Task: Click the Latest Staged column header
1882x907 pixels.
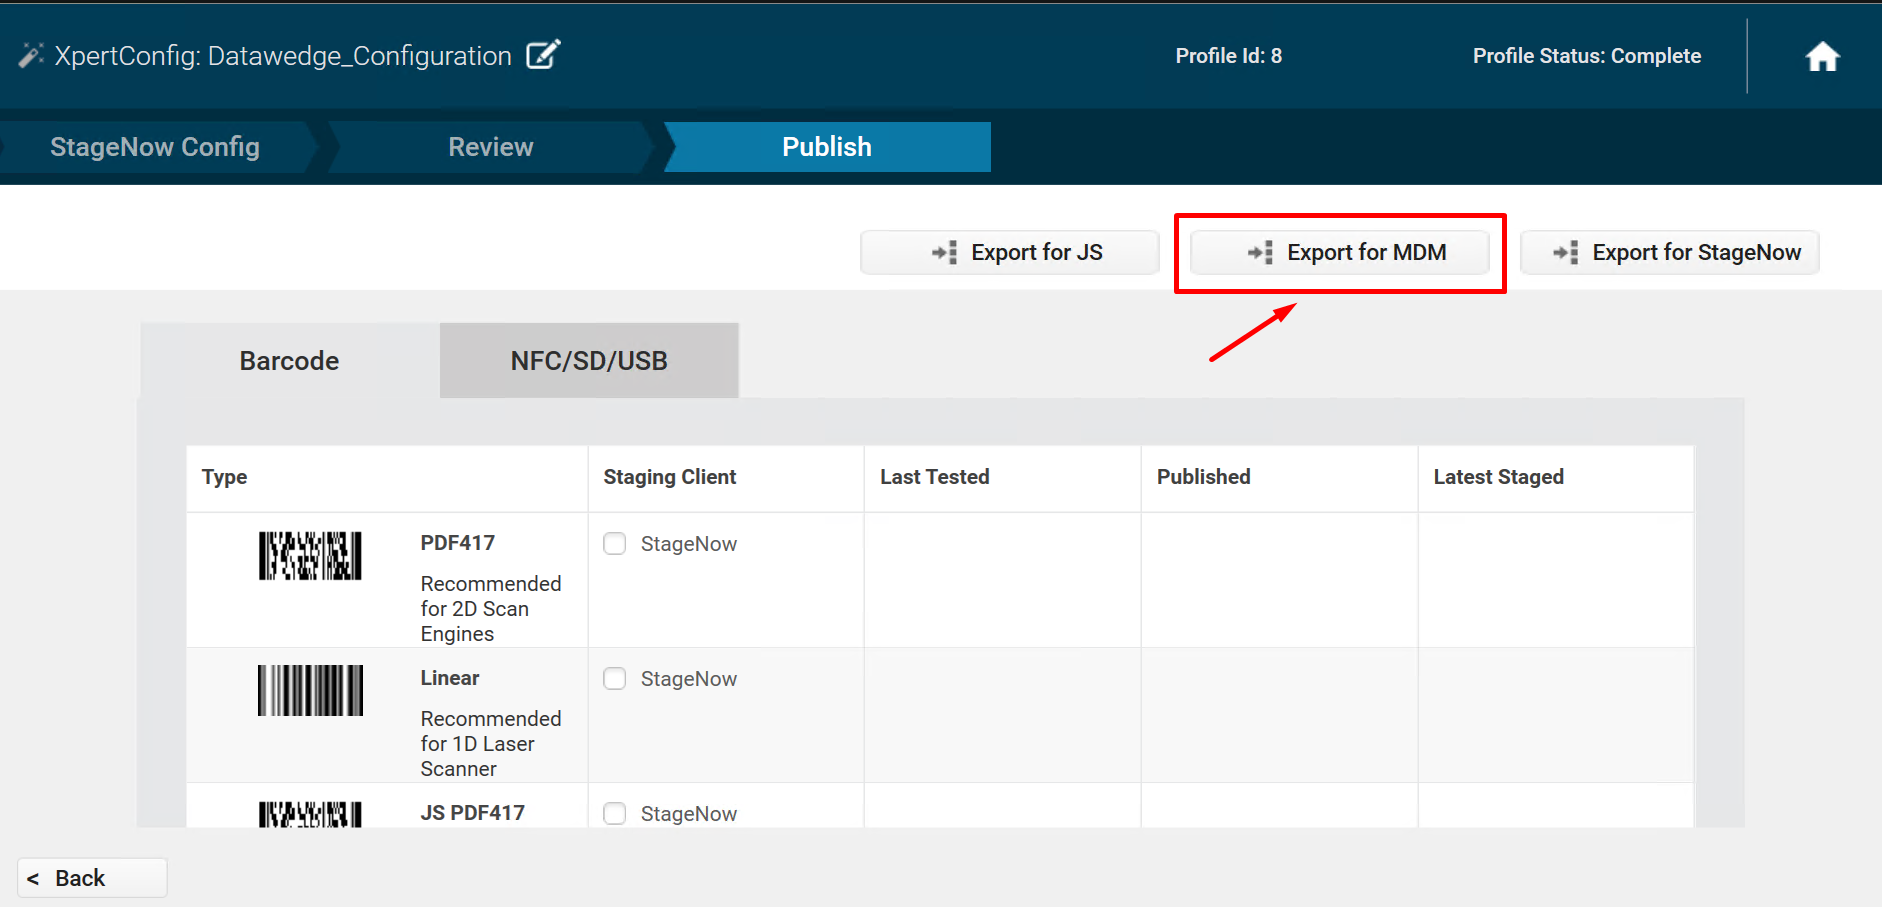Action: (x=1498, y=478)
